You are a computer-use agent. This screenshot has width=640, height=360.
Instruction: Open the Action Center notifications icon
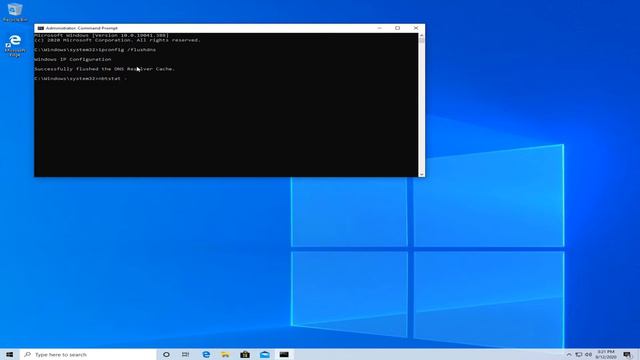(627, 354)
